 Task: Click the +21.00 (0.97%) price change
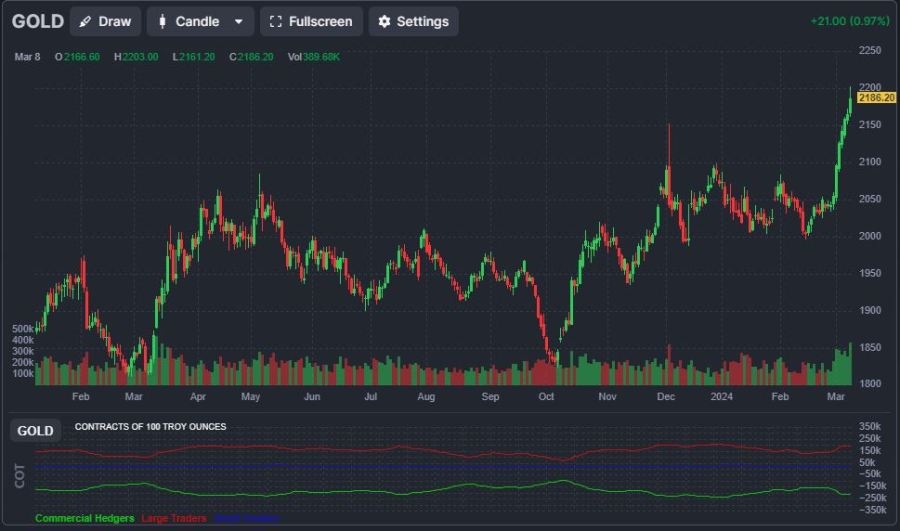click(x=849, y=21)
